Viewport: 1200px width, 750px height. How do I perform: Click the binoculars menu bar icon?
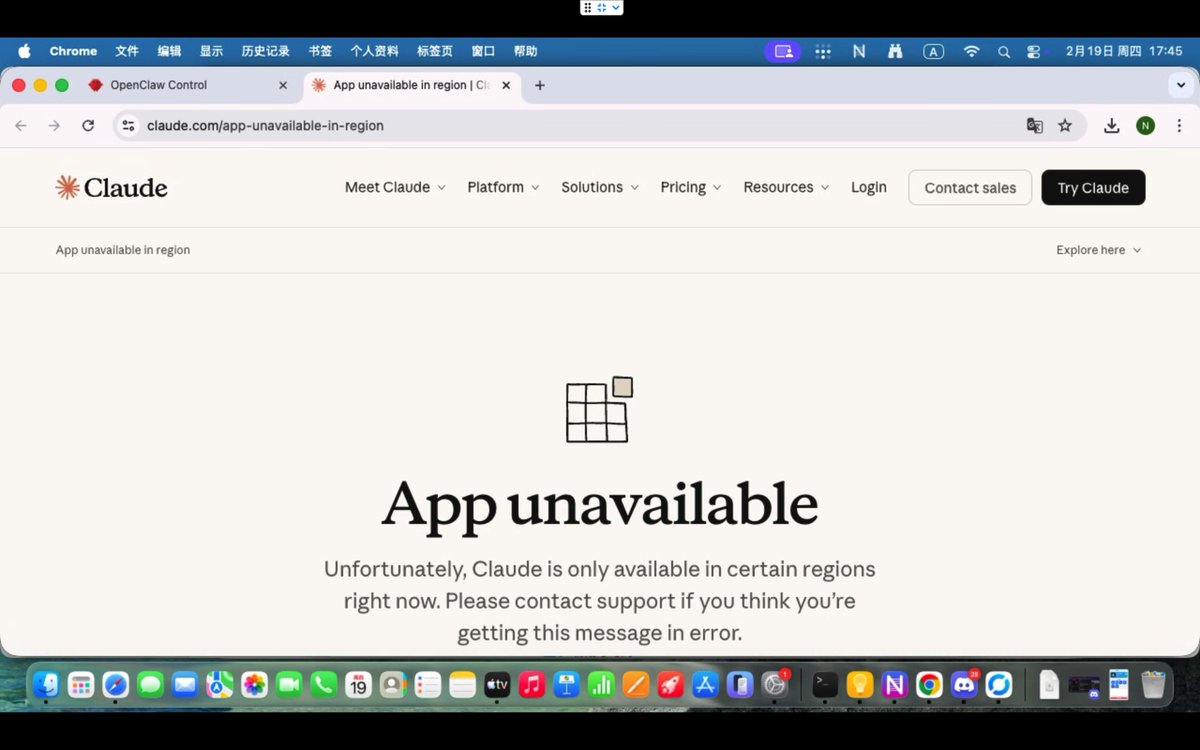point(895,51)
